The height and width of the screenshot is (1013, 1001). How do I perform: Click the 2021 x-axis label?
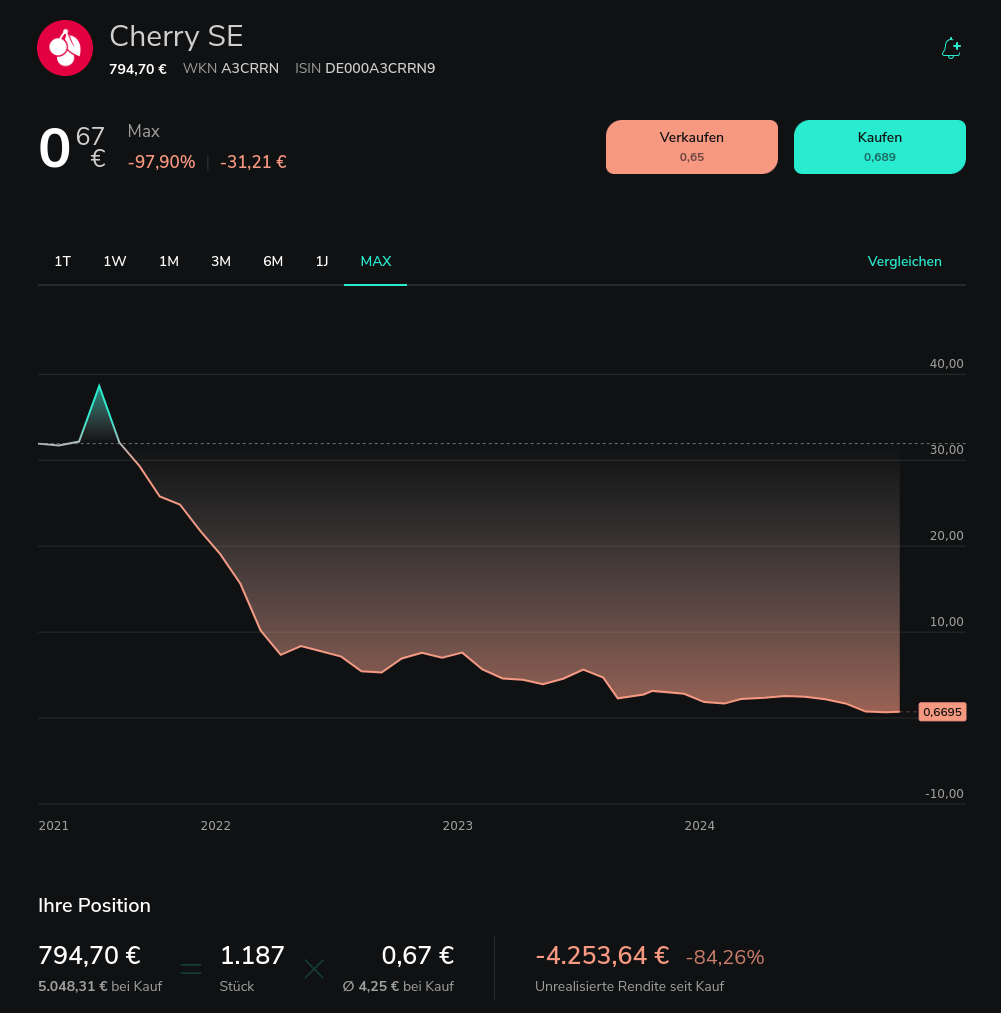[x=54, y=826]
